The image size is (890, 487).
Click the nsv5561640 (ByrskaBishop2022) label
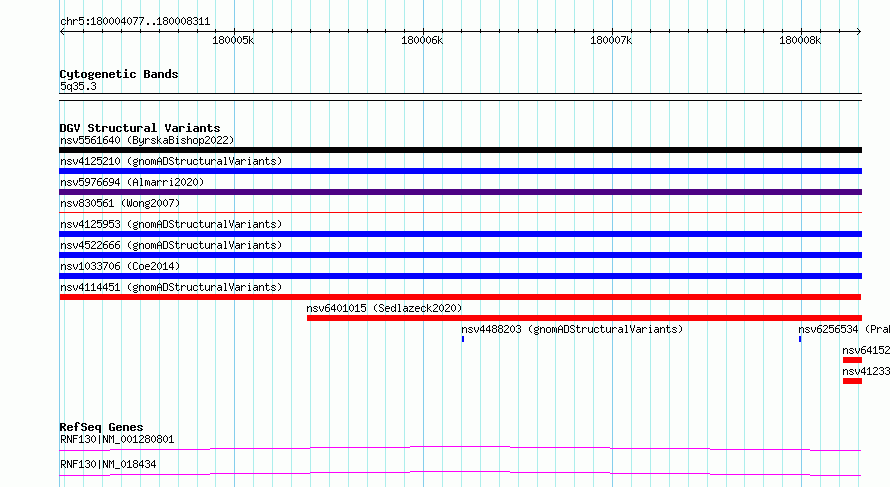pos(147,140)
